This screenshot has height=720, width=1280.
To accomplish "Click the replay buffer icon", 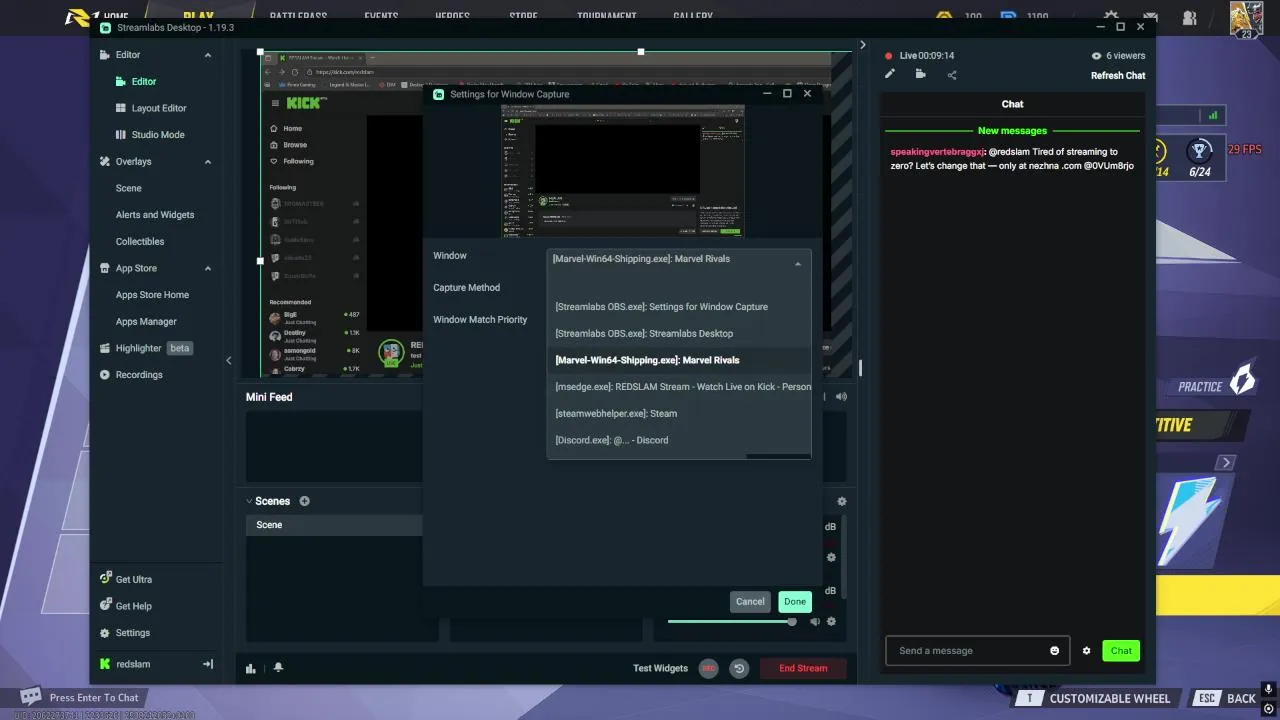I will click(739, 668).
